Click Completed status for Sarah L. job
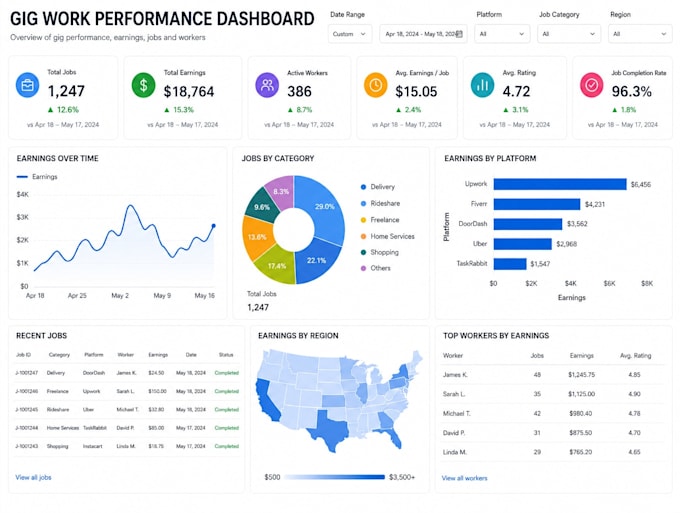Image resolution: width=680 pixels, height=513 pixels. pyautogui.click(x=226, y=391)
